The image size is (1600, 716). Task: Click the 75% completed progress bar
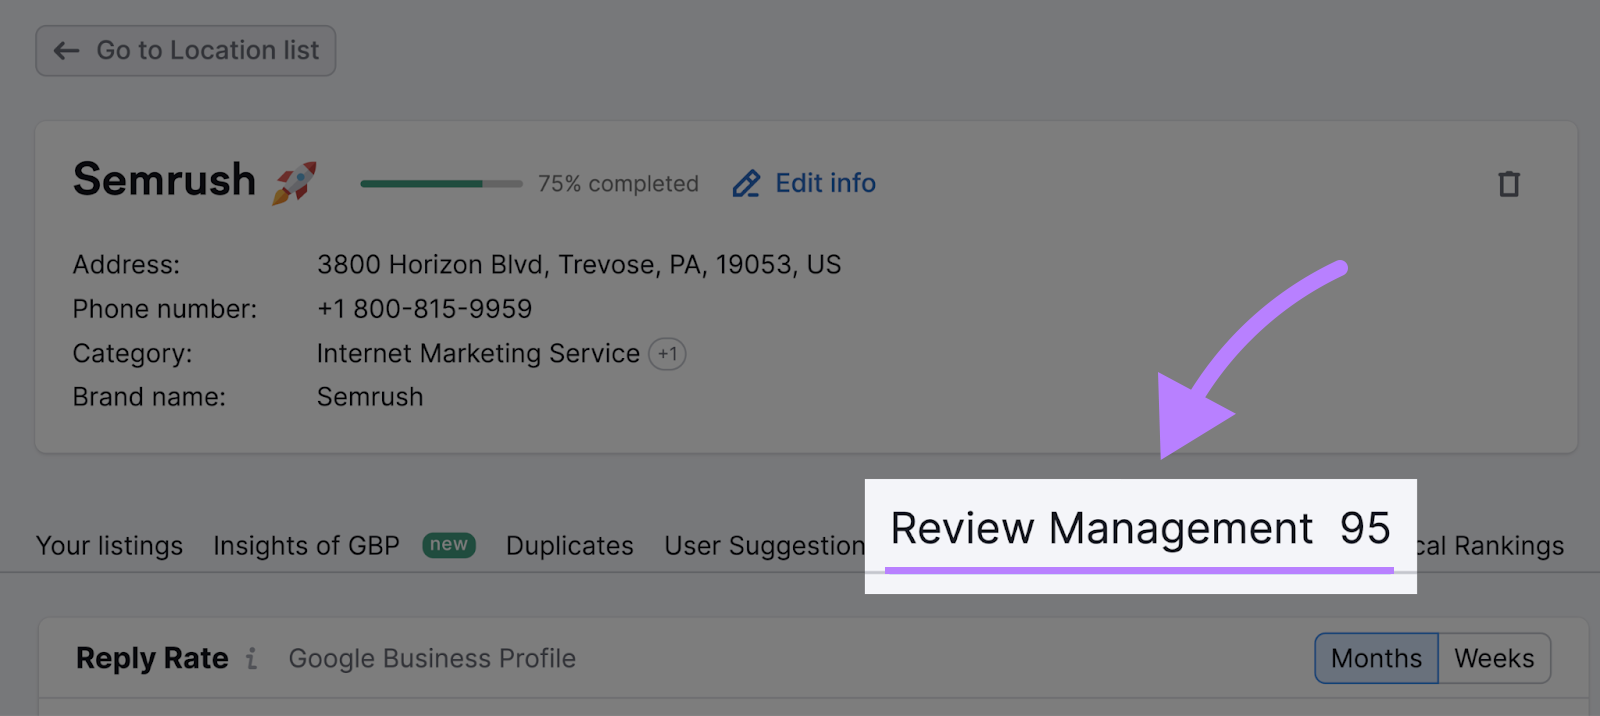tap(441, 184)
